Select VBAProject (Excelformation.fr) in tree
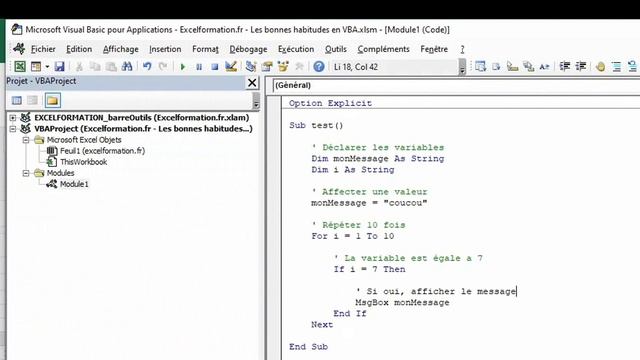 tap(143, 129)
